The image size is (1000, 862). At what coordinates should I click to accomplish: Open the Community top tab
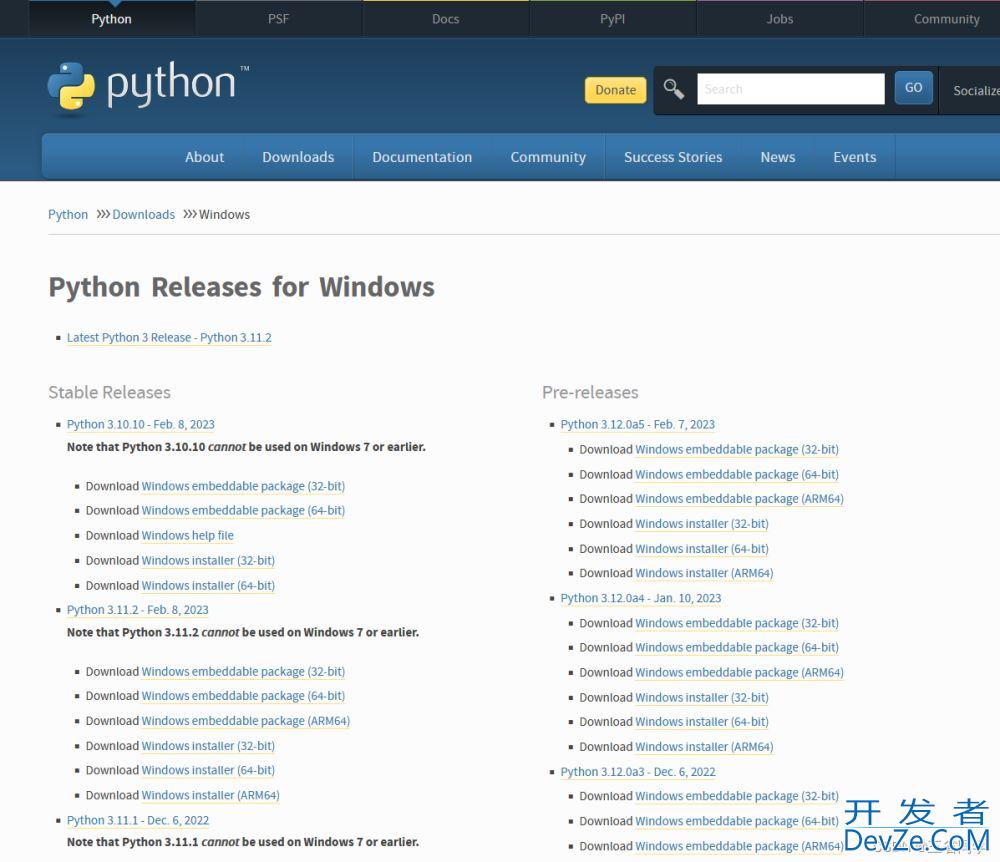click(946, 19)
